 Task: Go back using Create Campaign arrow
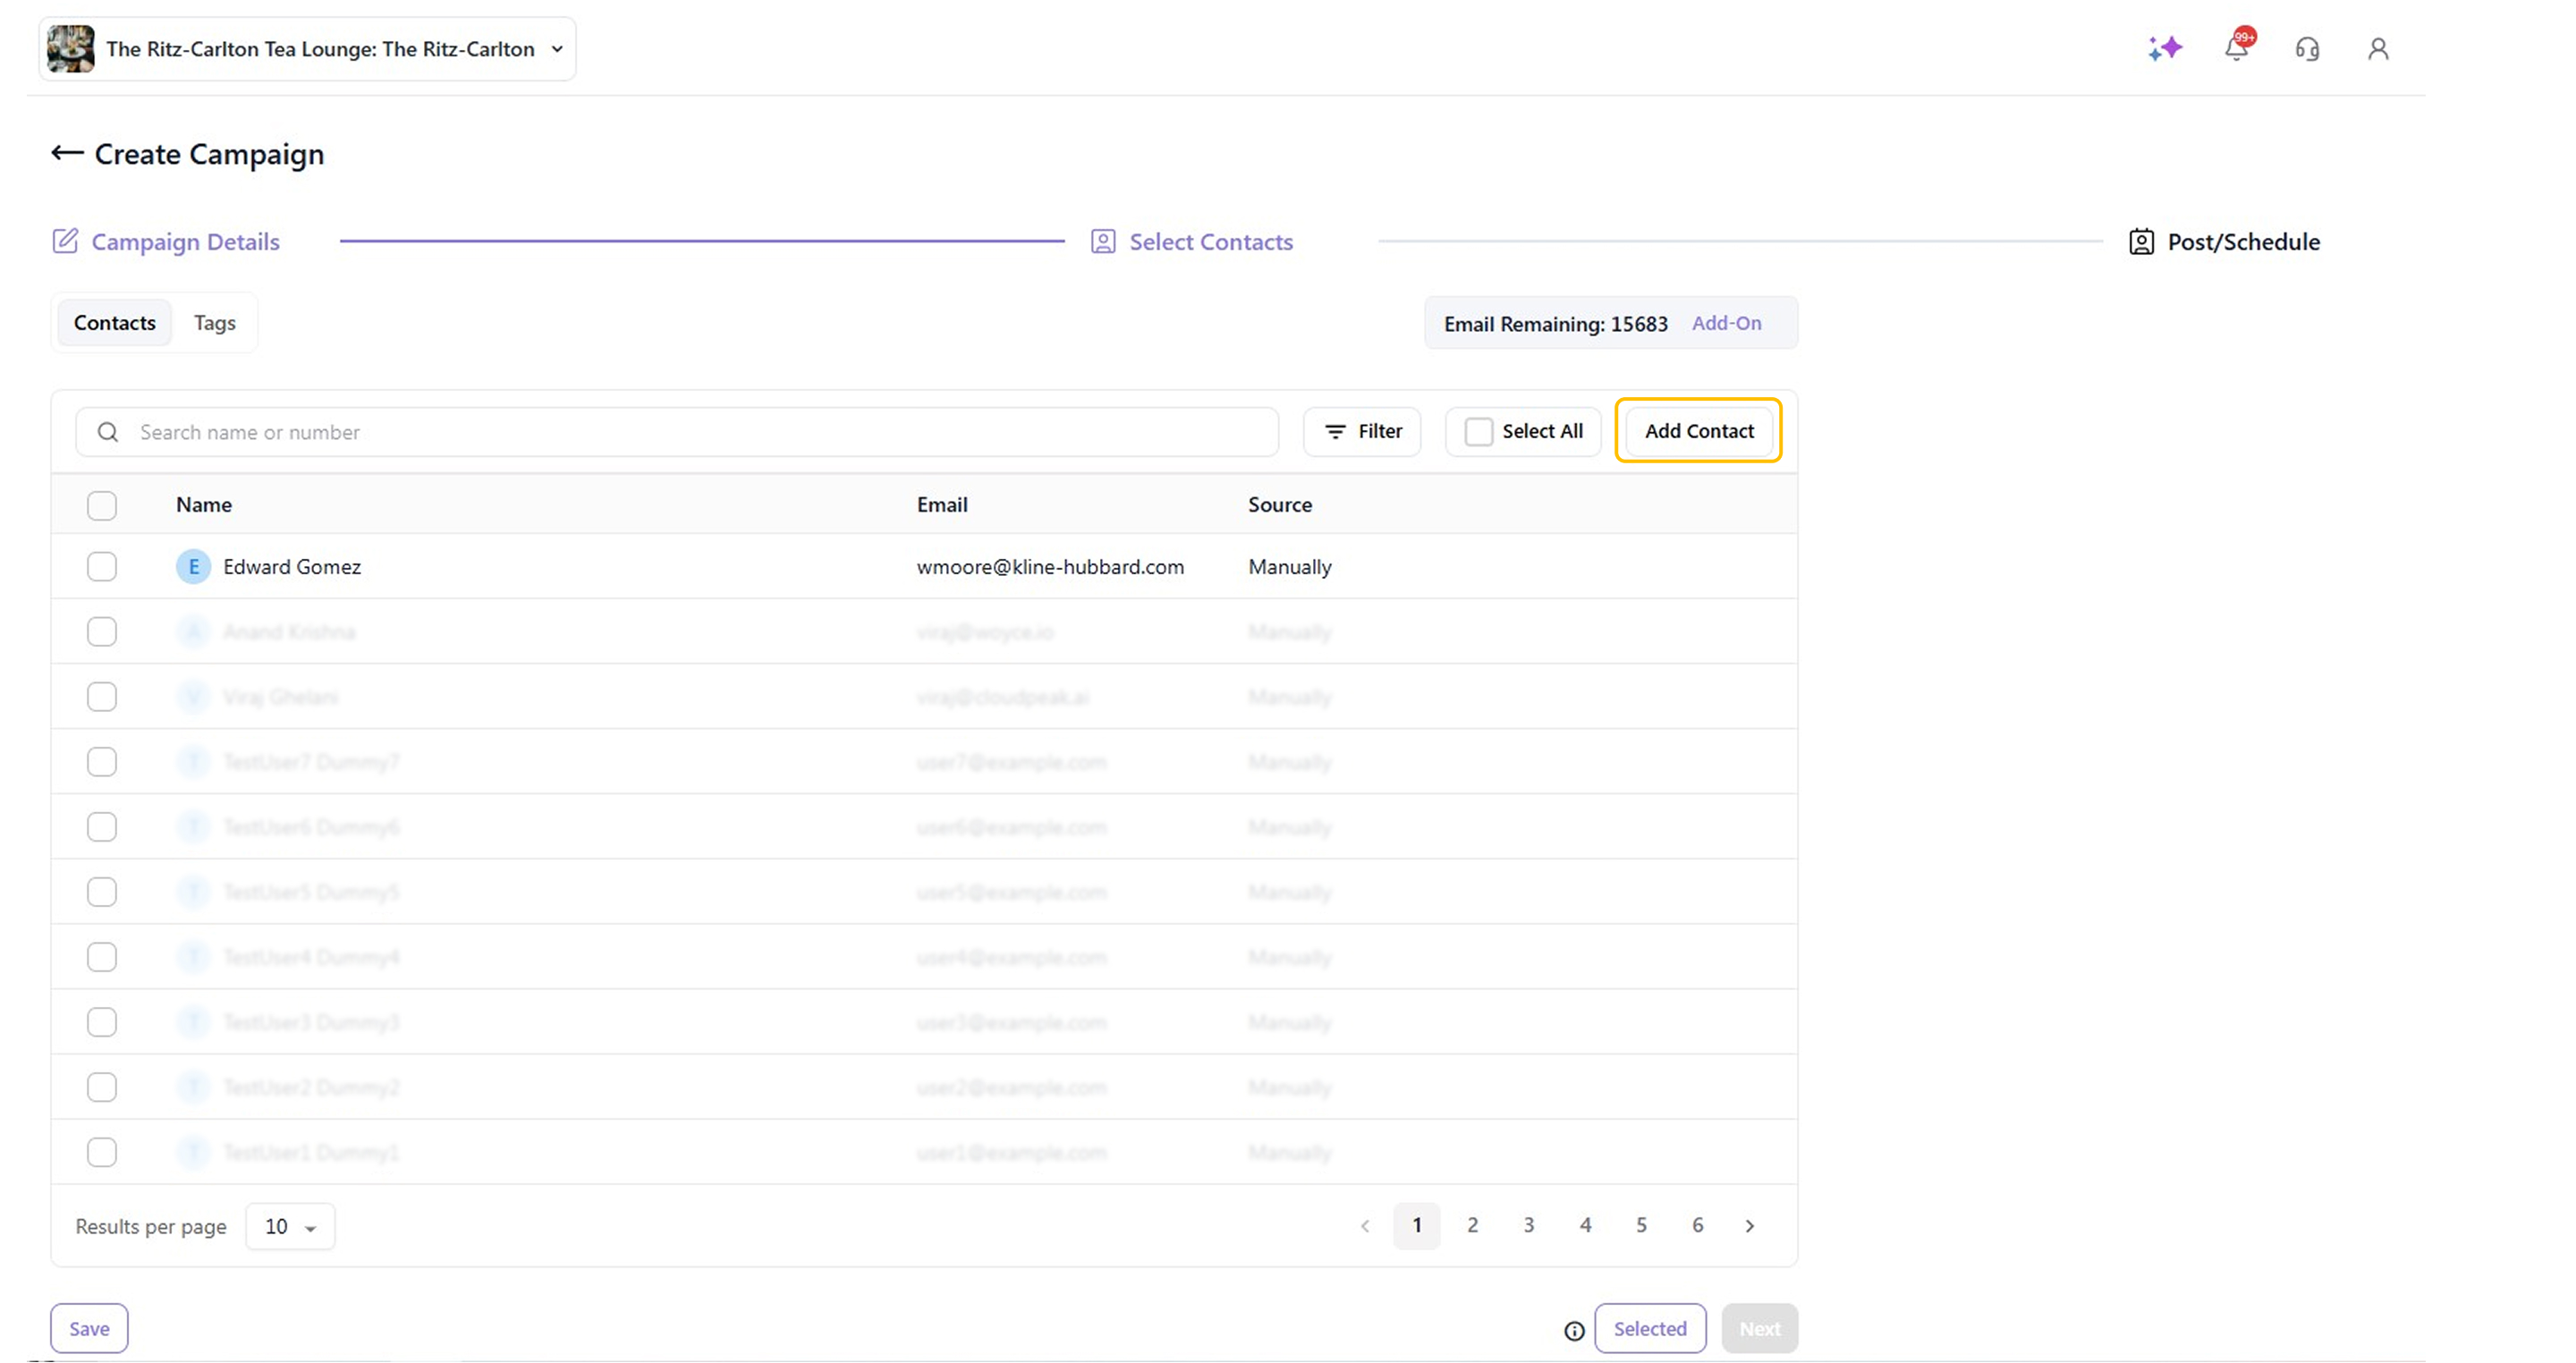pos(67,153)
